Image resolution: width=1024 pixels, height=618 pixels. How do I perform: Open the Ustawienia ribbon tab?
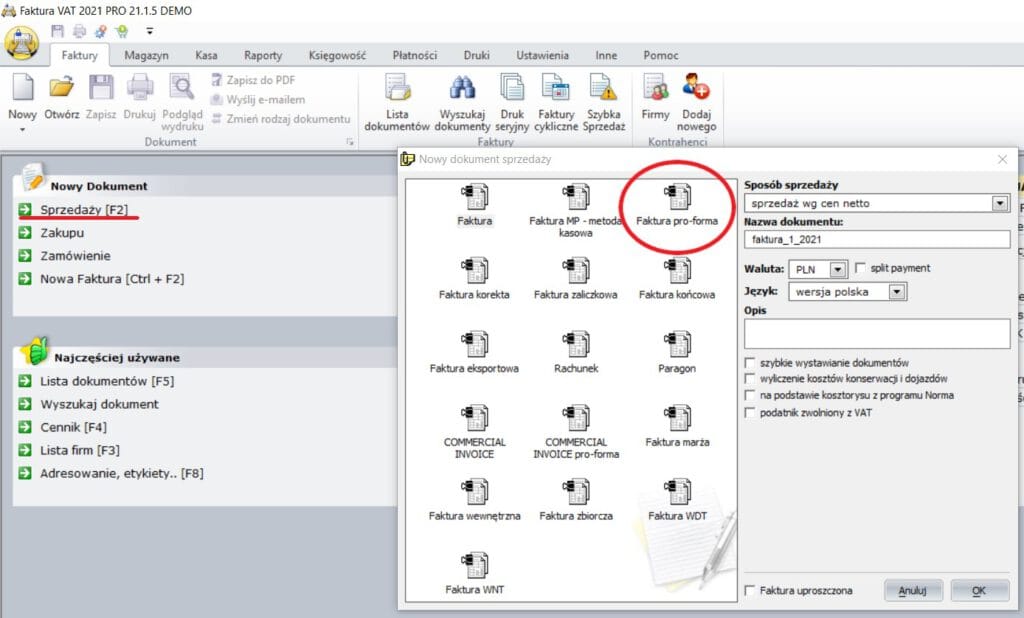pos(542,56)
